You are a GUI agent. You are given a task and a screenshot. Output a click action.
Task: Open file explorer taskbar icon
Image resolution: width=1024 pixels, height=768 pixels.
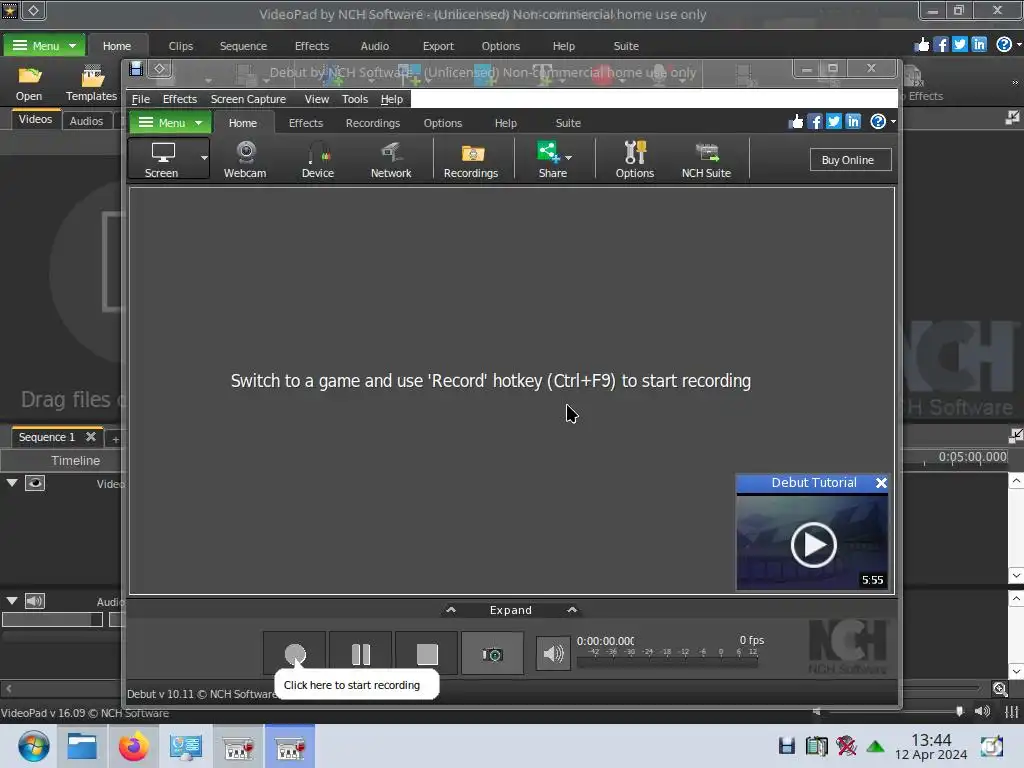[82, 746]
